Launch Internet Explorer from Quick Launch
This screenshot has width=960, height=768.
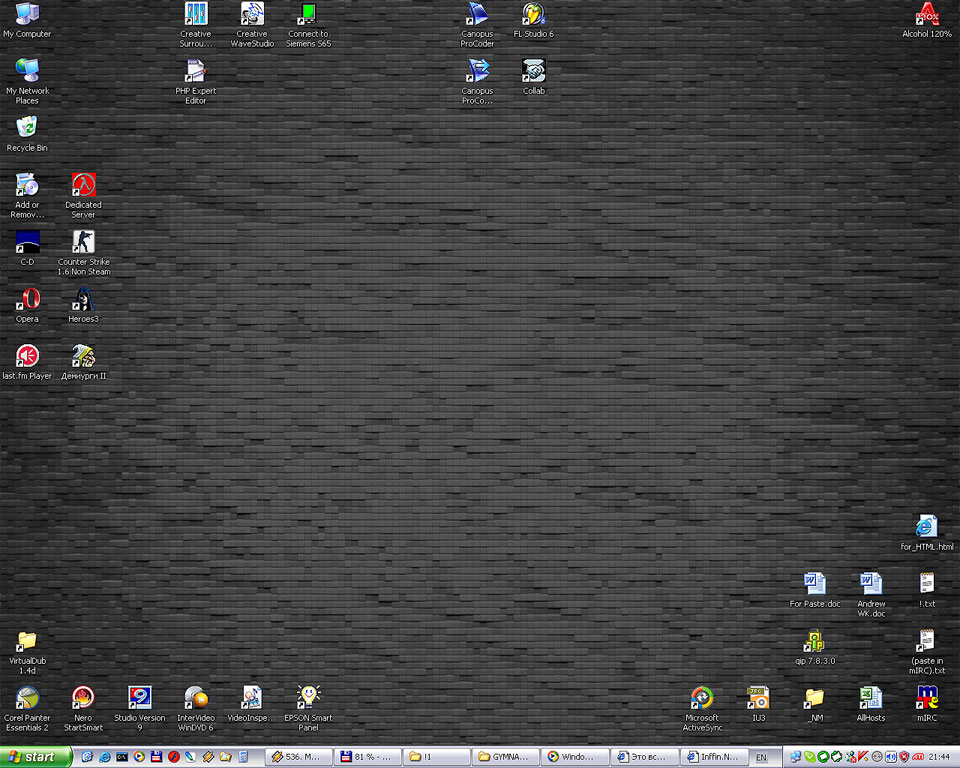105,757
